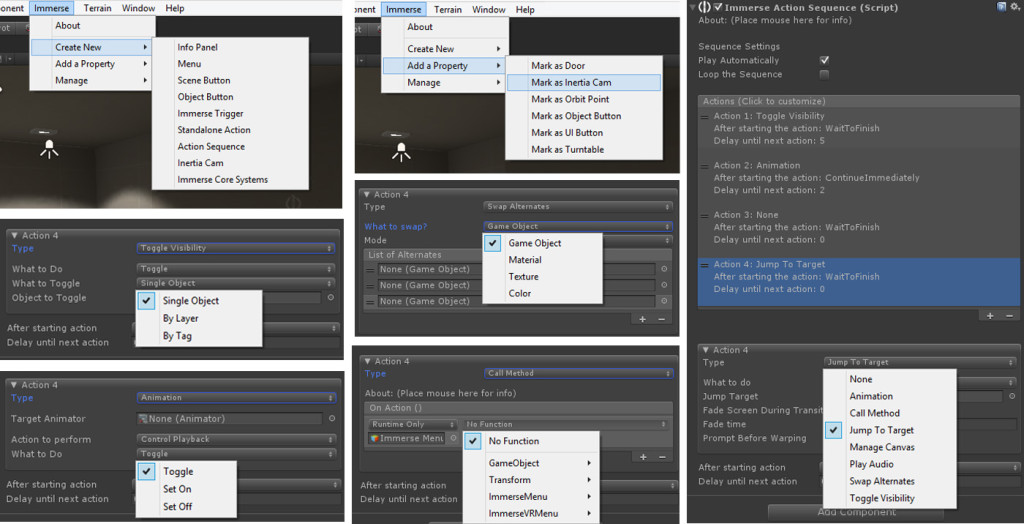The width and height of the screenshot is (1024, 524).
Task: Grab the Action 3 None drag handle
Action: [705, 215]
